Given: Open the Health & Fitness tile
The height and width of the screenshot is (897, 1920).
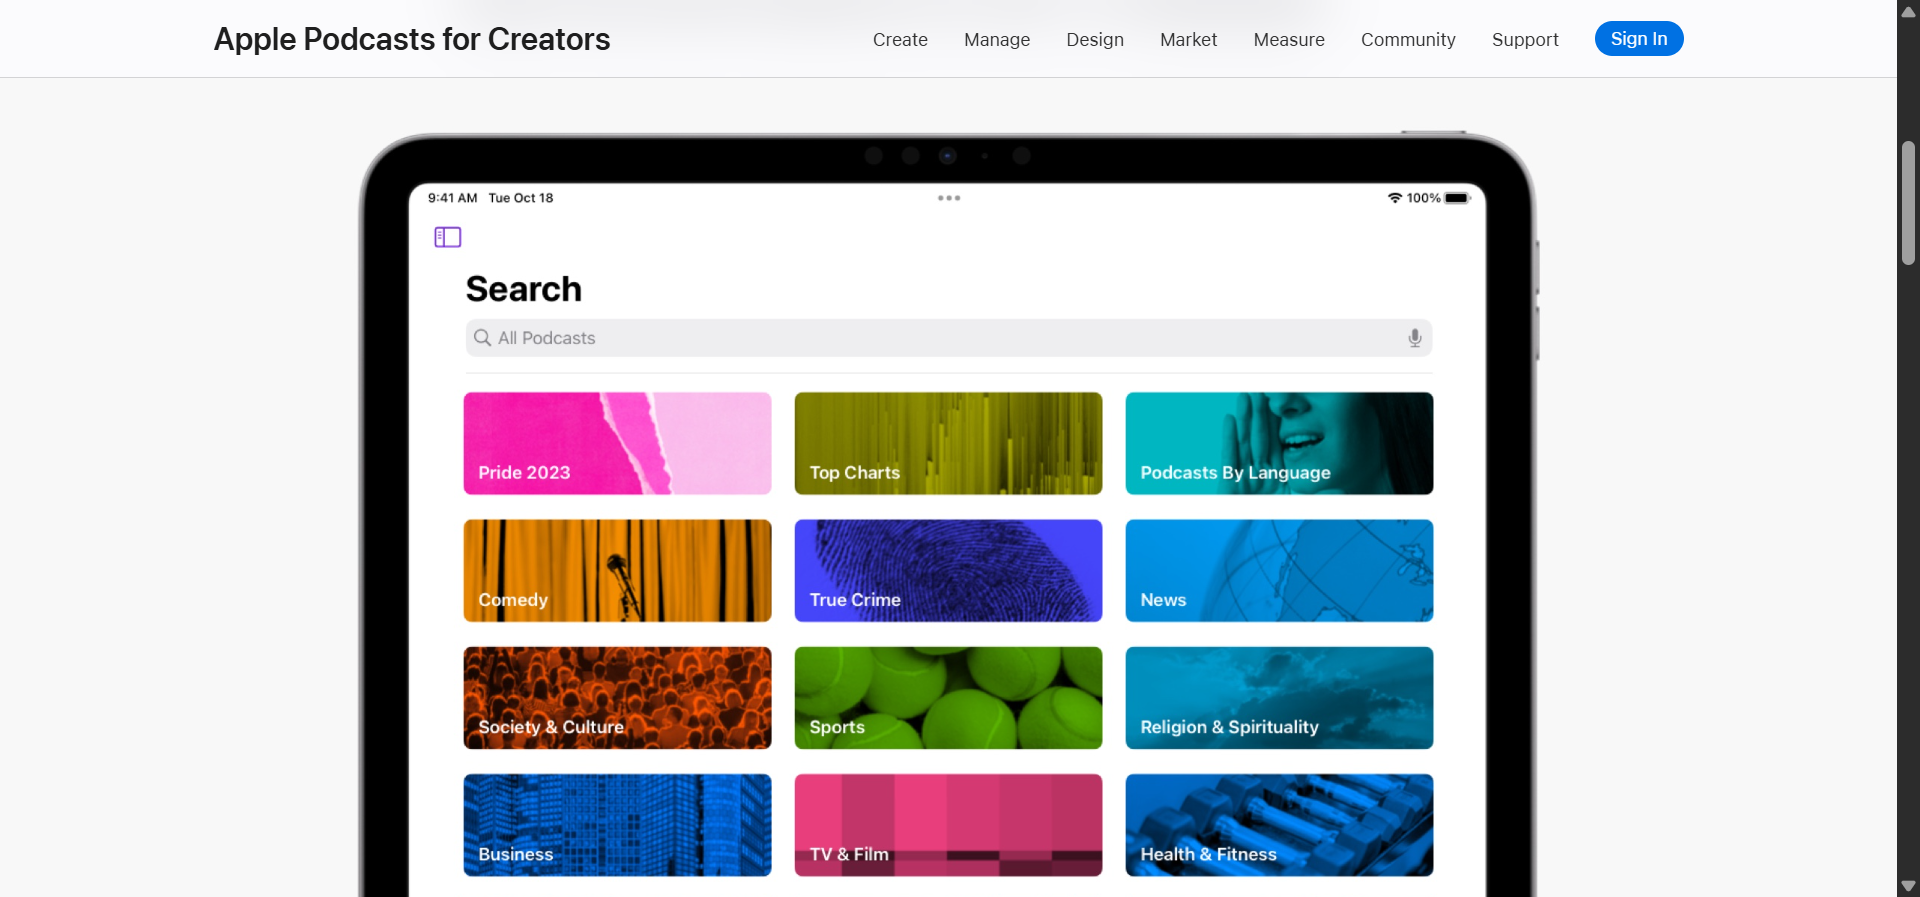Looking at the screenshot, I should pos(1279,825).
